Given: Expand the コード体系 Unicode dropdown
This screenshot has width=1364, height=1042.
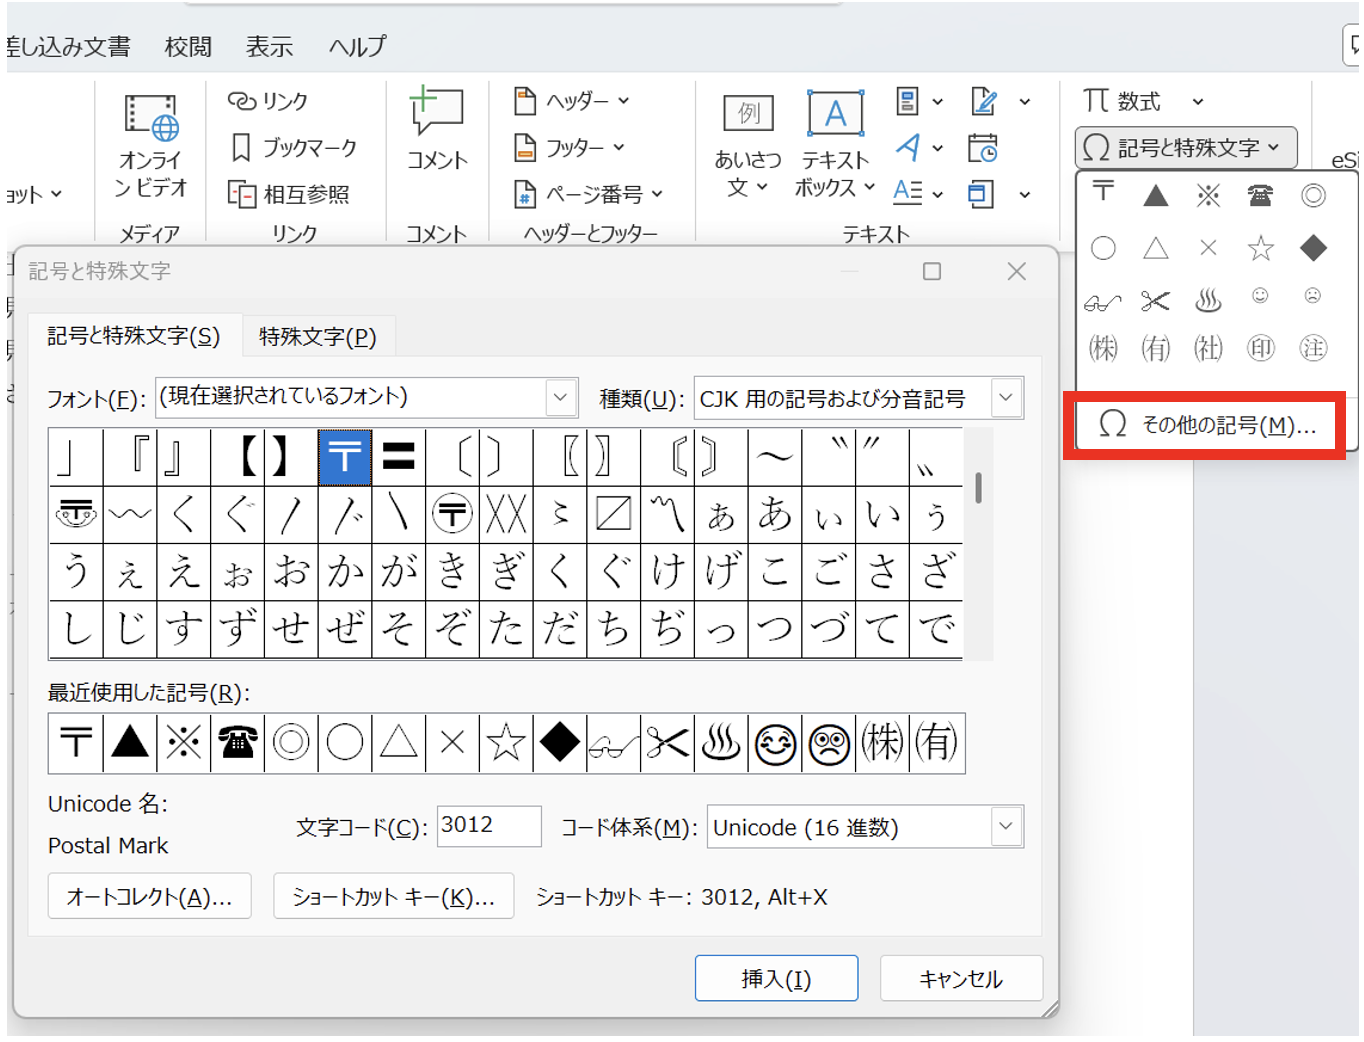Looking at the screenshot, I should (1006, 827).
